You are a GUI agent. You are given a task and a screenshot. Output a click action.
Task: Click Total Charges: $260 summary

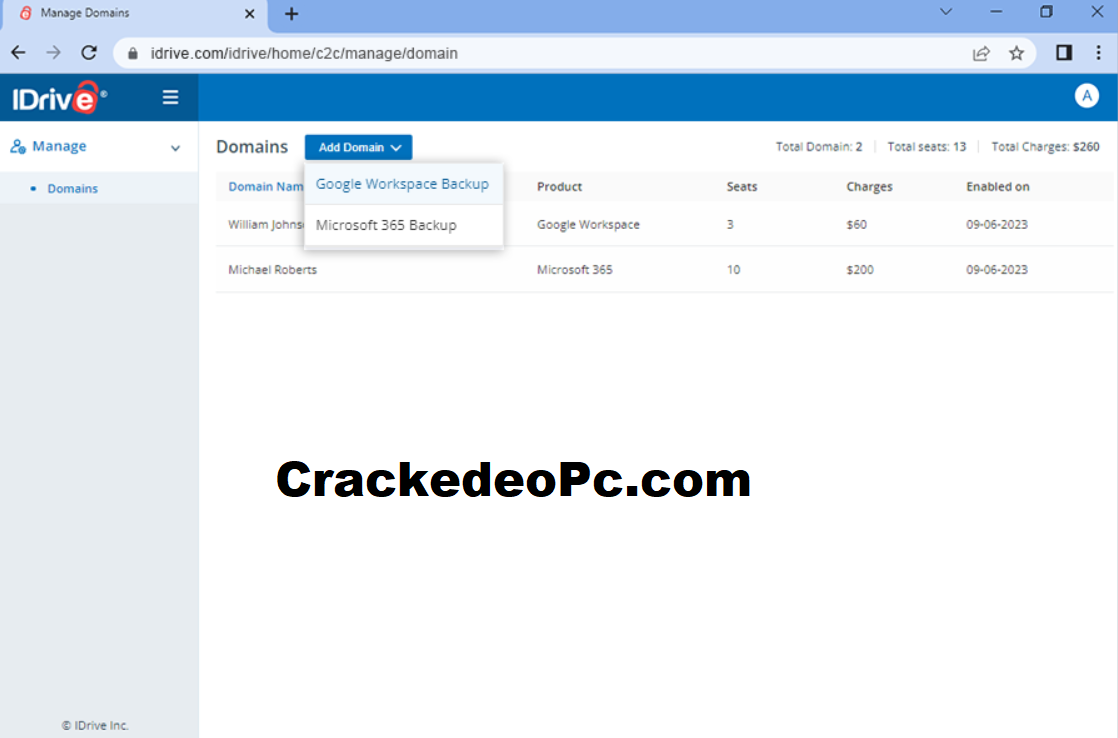click(1045, 147)
